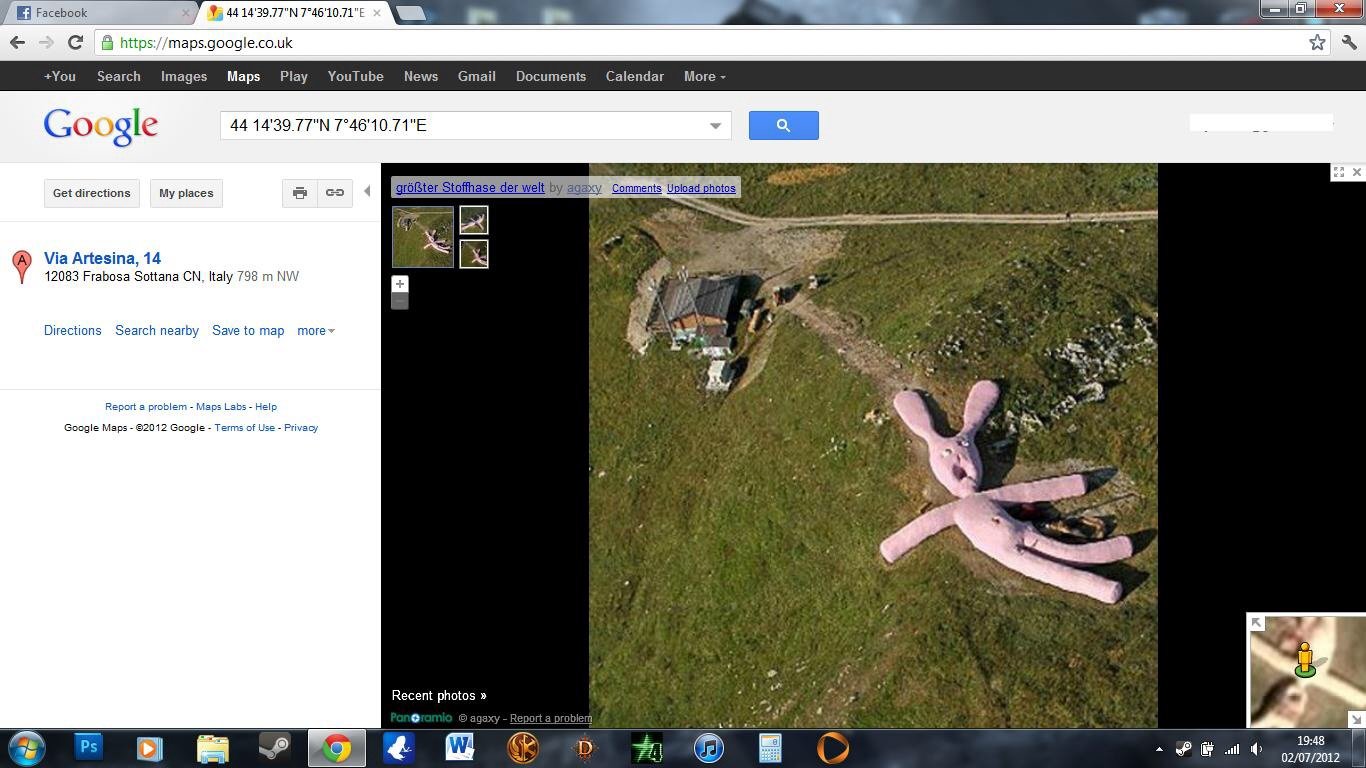1366x768 pixels.
Task: Click the link chain icon
Action: point(335,193)
